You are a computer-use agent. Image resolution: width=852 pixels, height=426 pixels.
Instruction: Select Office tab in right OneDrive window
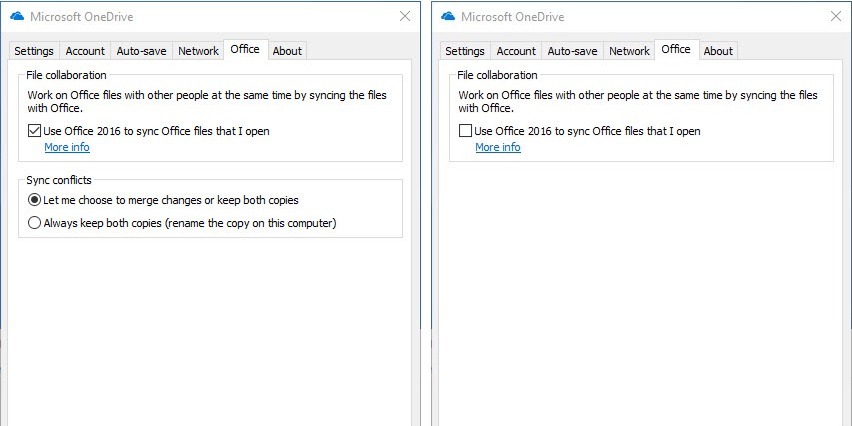click(676, 49)
